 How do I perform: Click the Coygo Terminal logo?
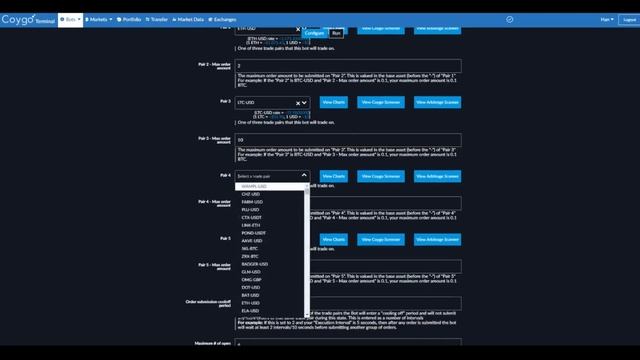tap(28, 20)
